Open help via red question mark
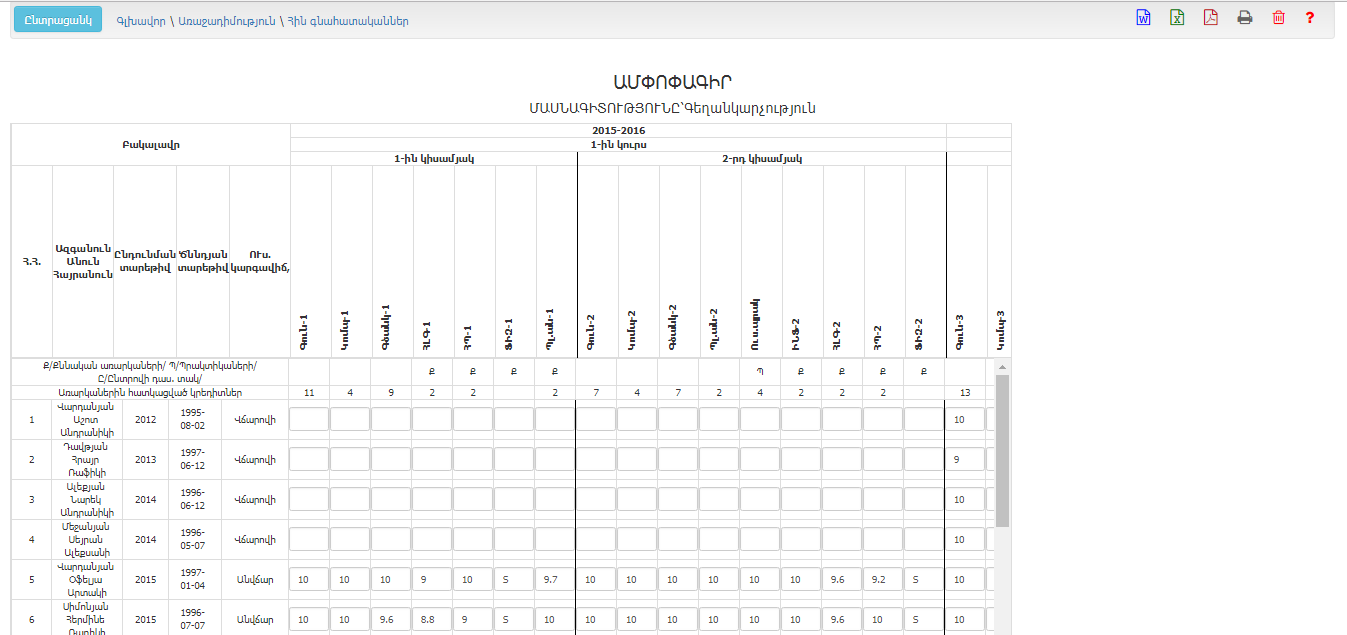The image size is (1347, 635). (1310, 18)
